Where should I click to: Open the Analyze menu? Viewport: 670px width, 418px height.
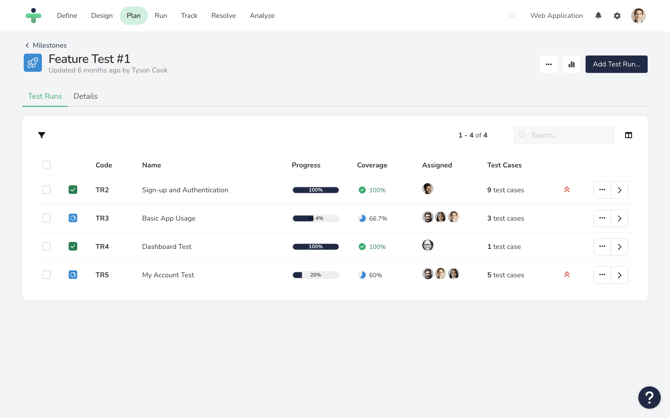262,16
